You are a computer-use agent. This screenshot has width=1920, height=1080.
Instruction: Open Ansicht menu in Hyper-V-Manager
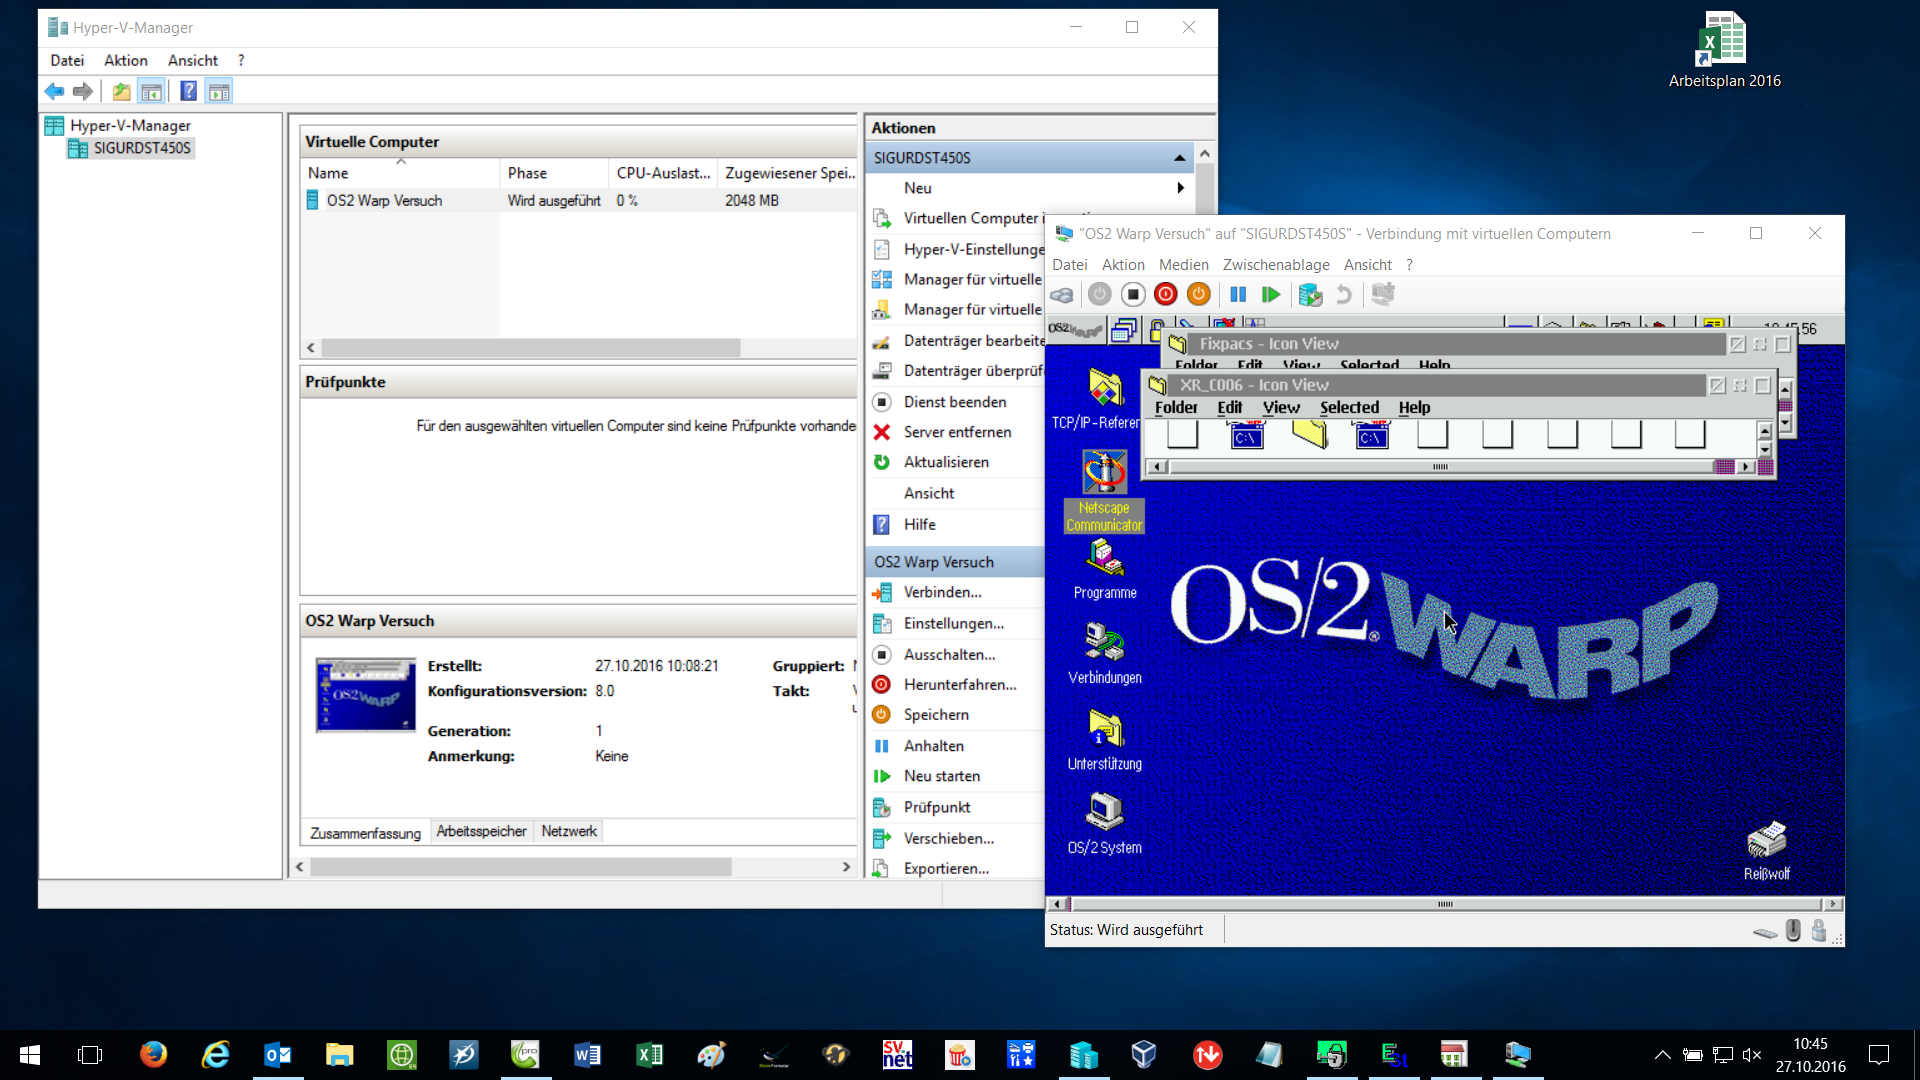click(192, 60)
